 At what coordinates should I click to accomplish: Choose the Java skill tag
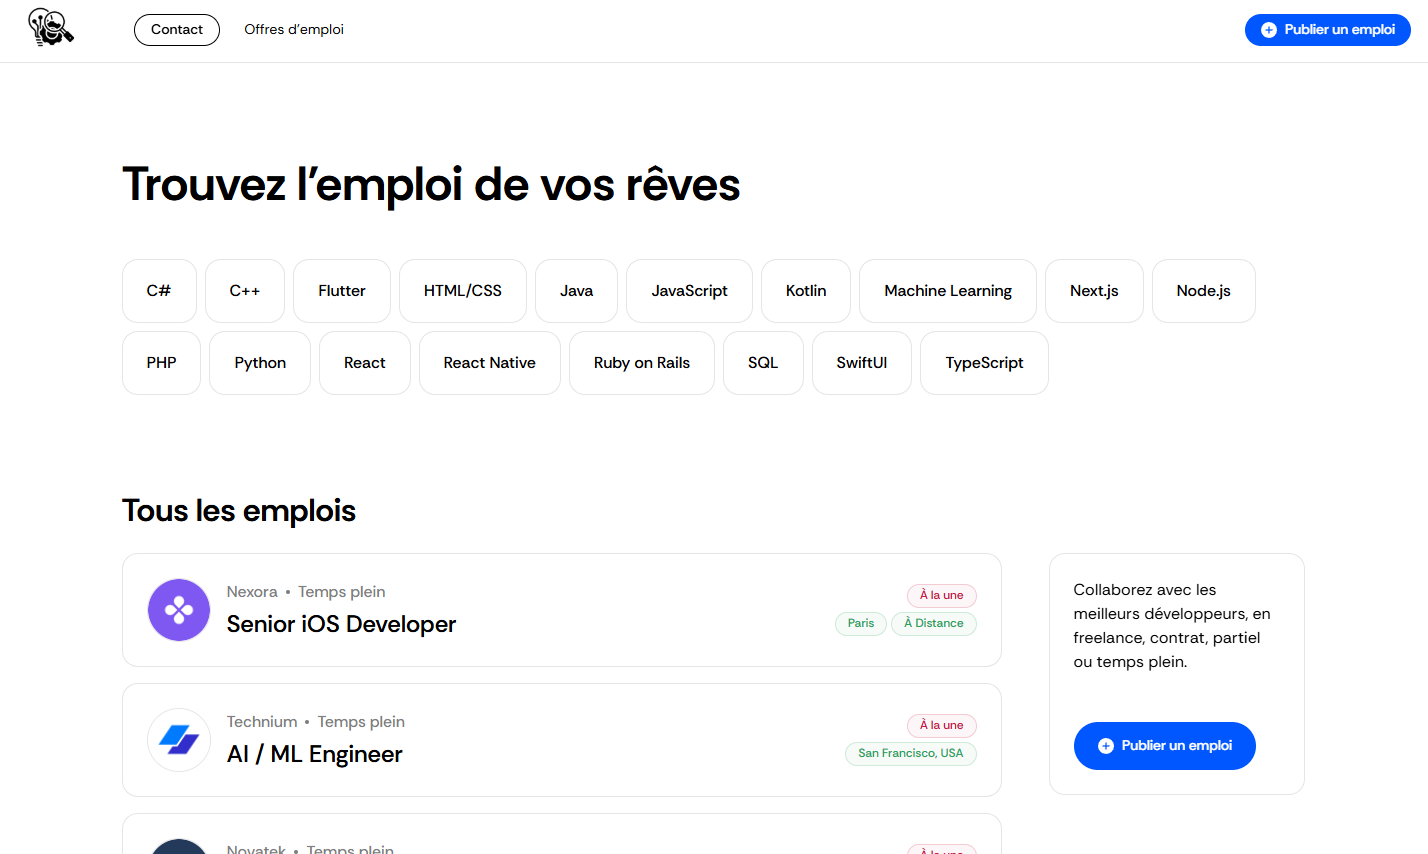576,291
